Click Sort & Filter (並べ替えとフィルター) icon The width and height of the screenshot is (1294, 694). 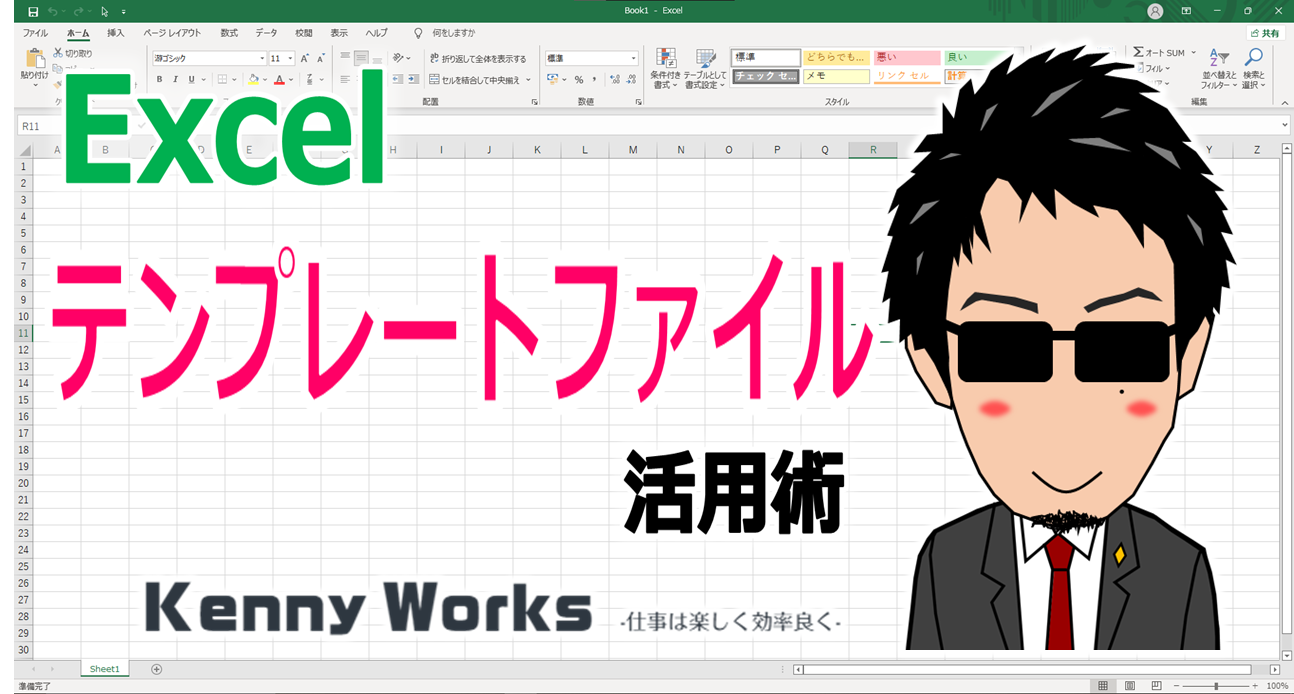(1219, 60)
